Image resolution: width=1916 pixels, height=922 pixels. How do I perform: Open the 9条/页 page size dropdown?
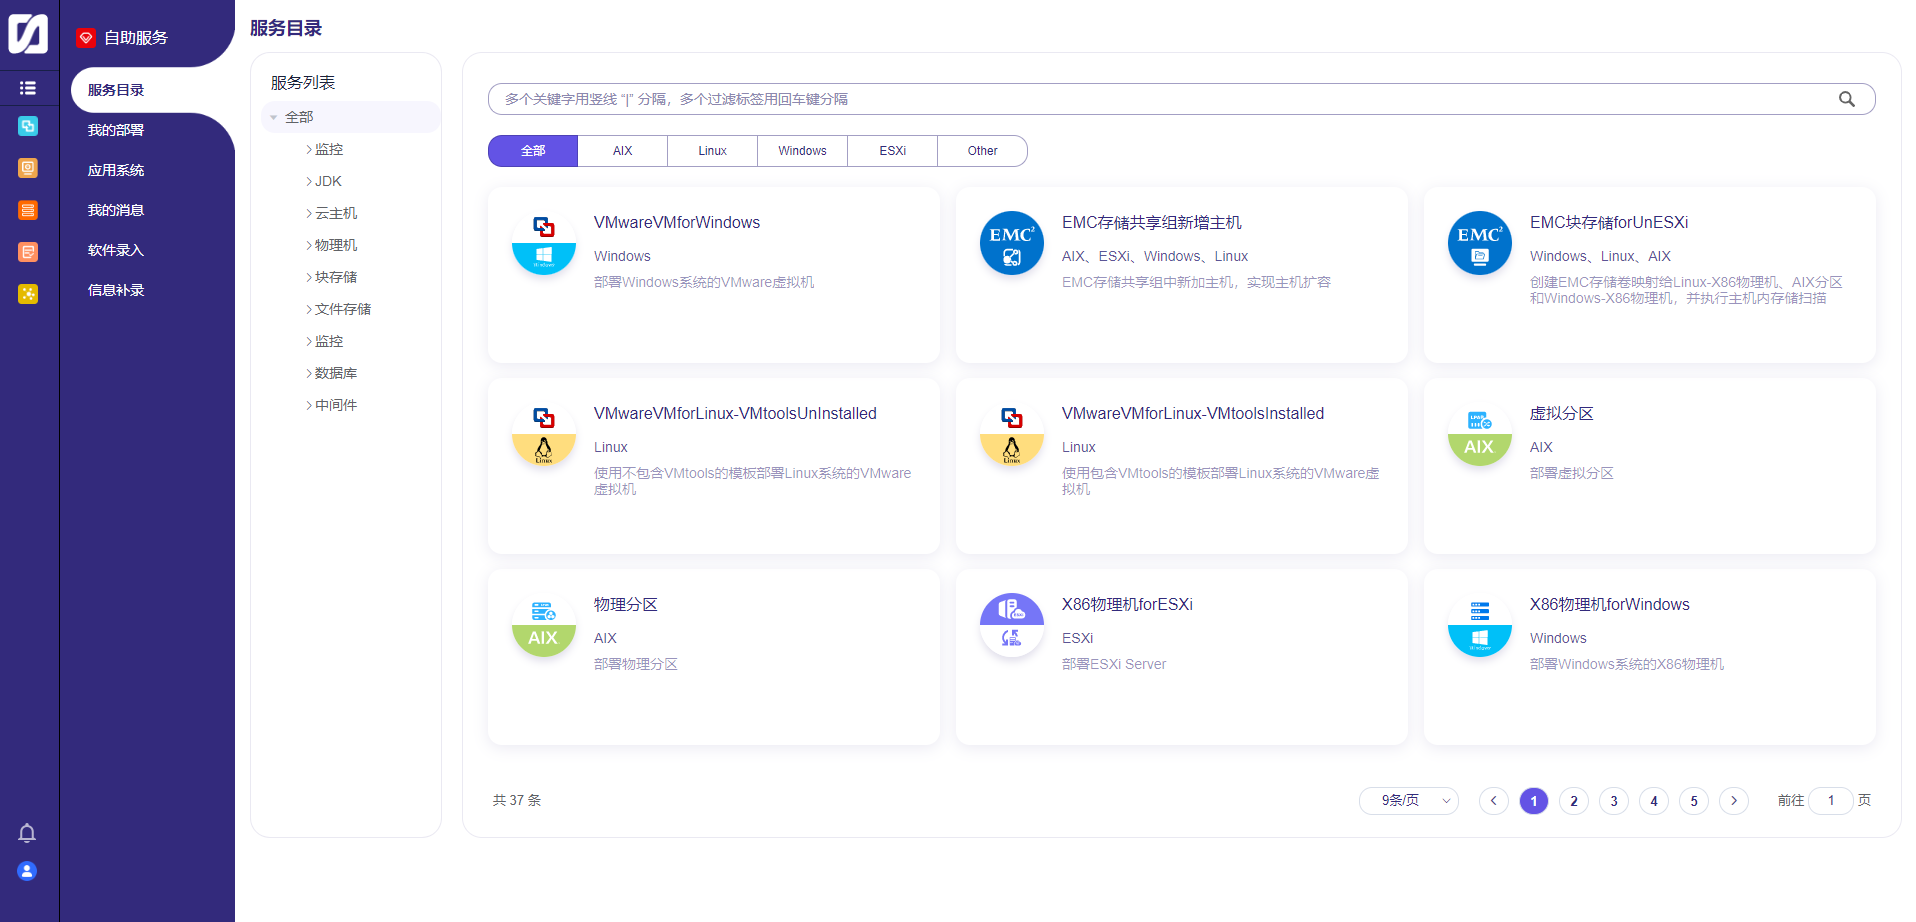tap(1408, 801)
